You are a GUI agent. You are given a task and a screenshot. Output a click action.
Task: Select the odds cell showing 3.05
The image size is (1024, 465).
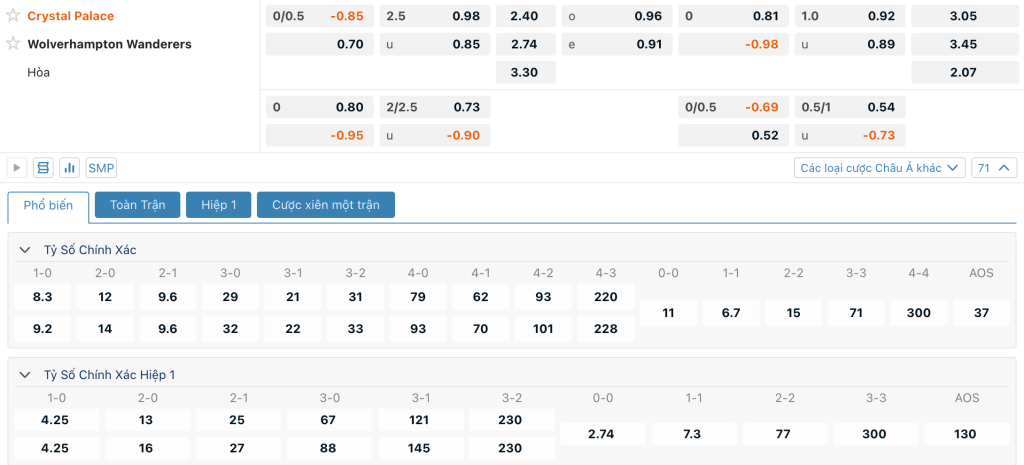pos(964,16)
